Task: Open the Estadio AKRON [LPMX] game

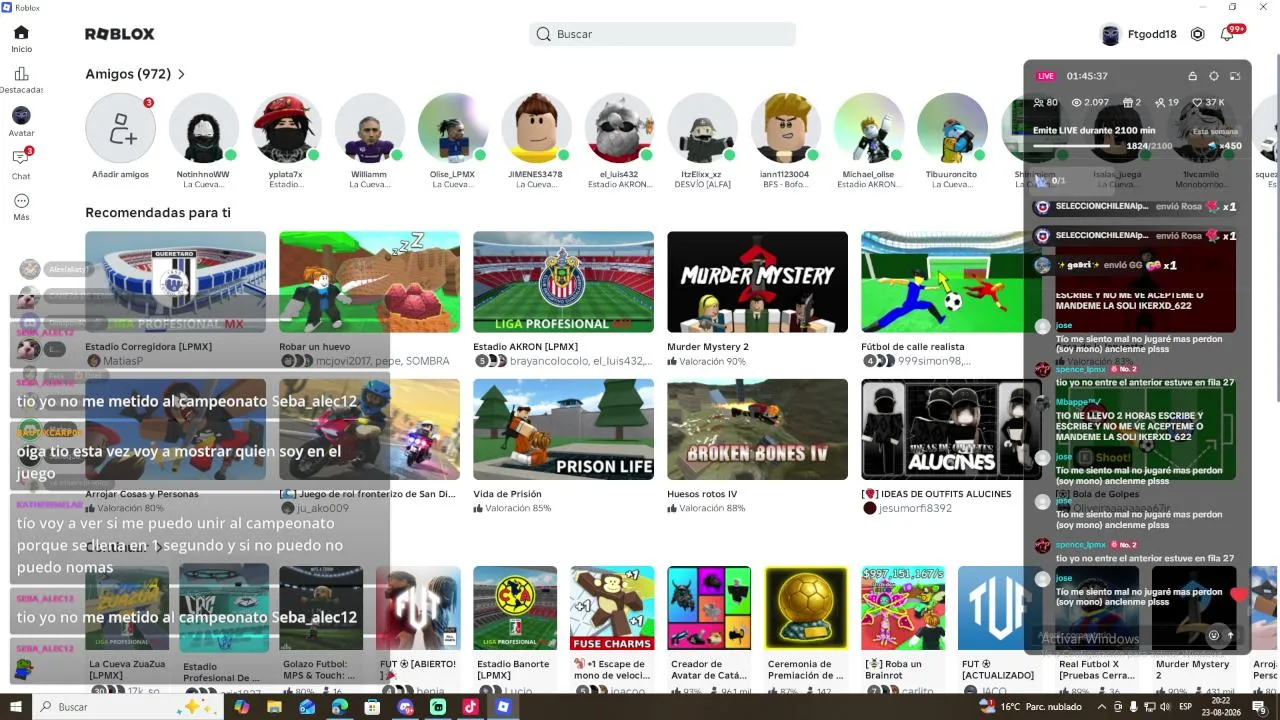Action: click(x=563, y=282)
